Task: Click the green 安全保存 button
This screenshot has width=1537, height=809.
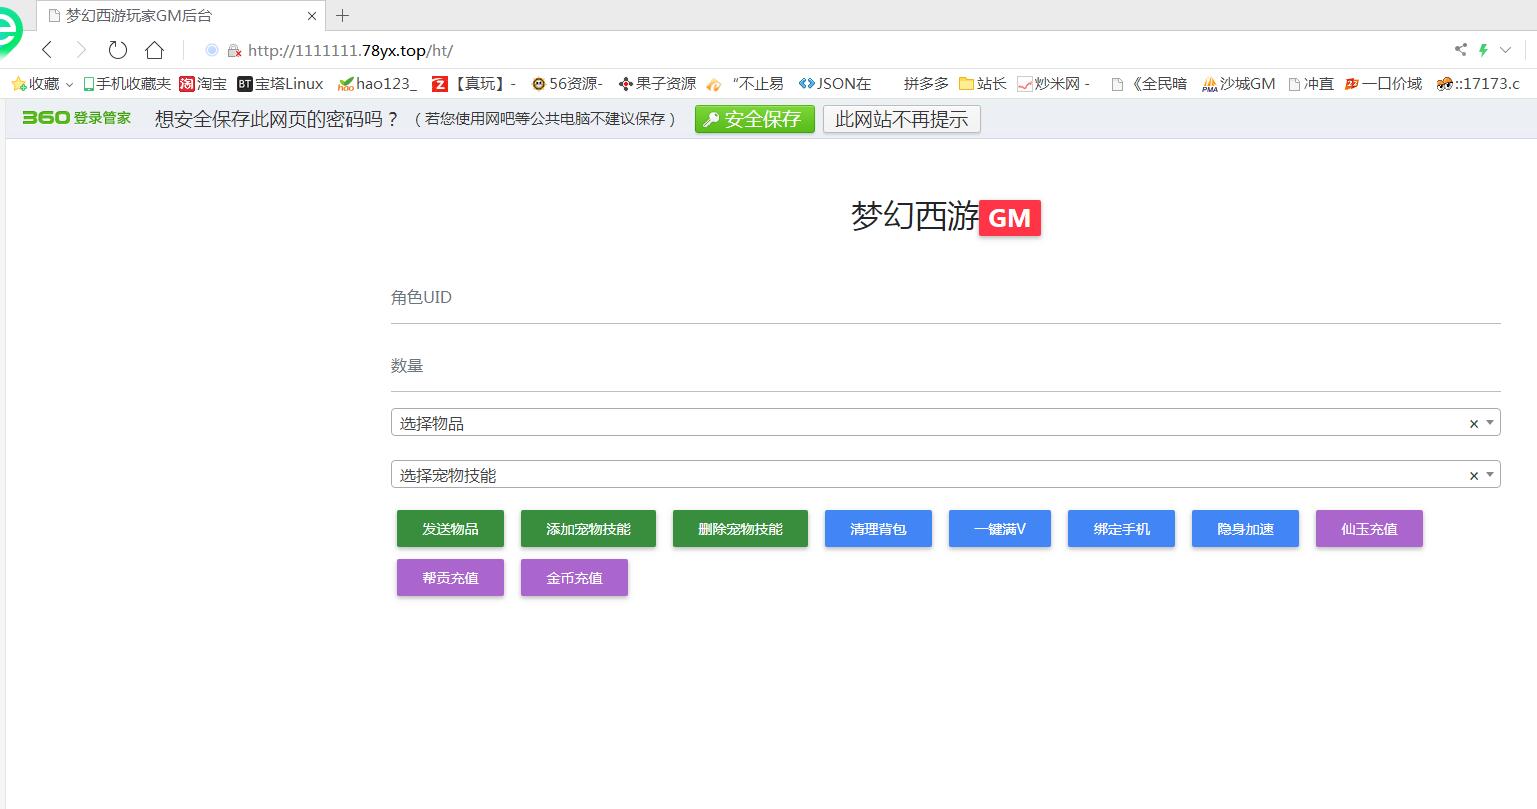Action: (754, 120)
